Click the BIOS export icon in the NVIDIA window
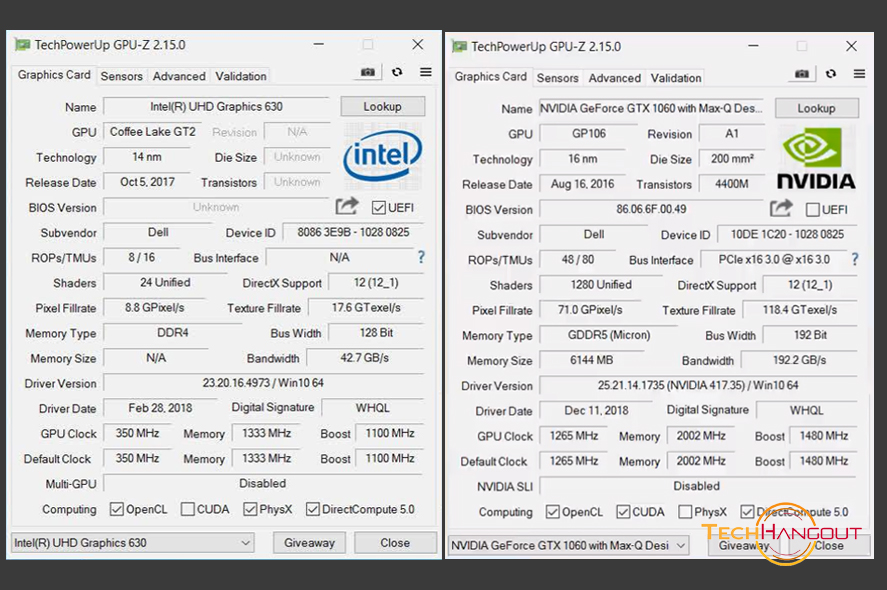The width and height of the screenshot is (887, 590). point(781,208)
